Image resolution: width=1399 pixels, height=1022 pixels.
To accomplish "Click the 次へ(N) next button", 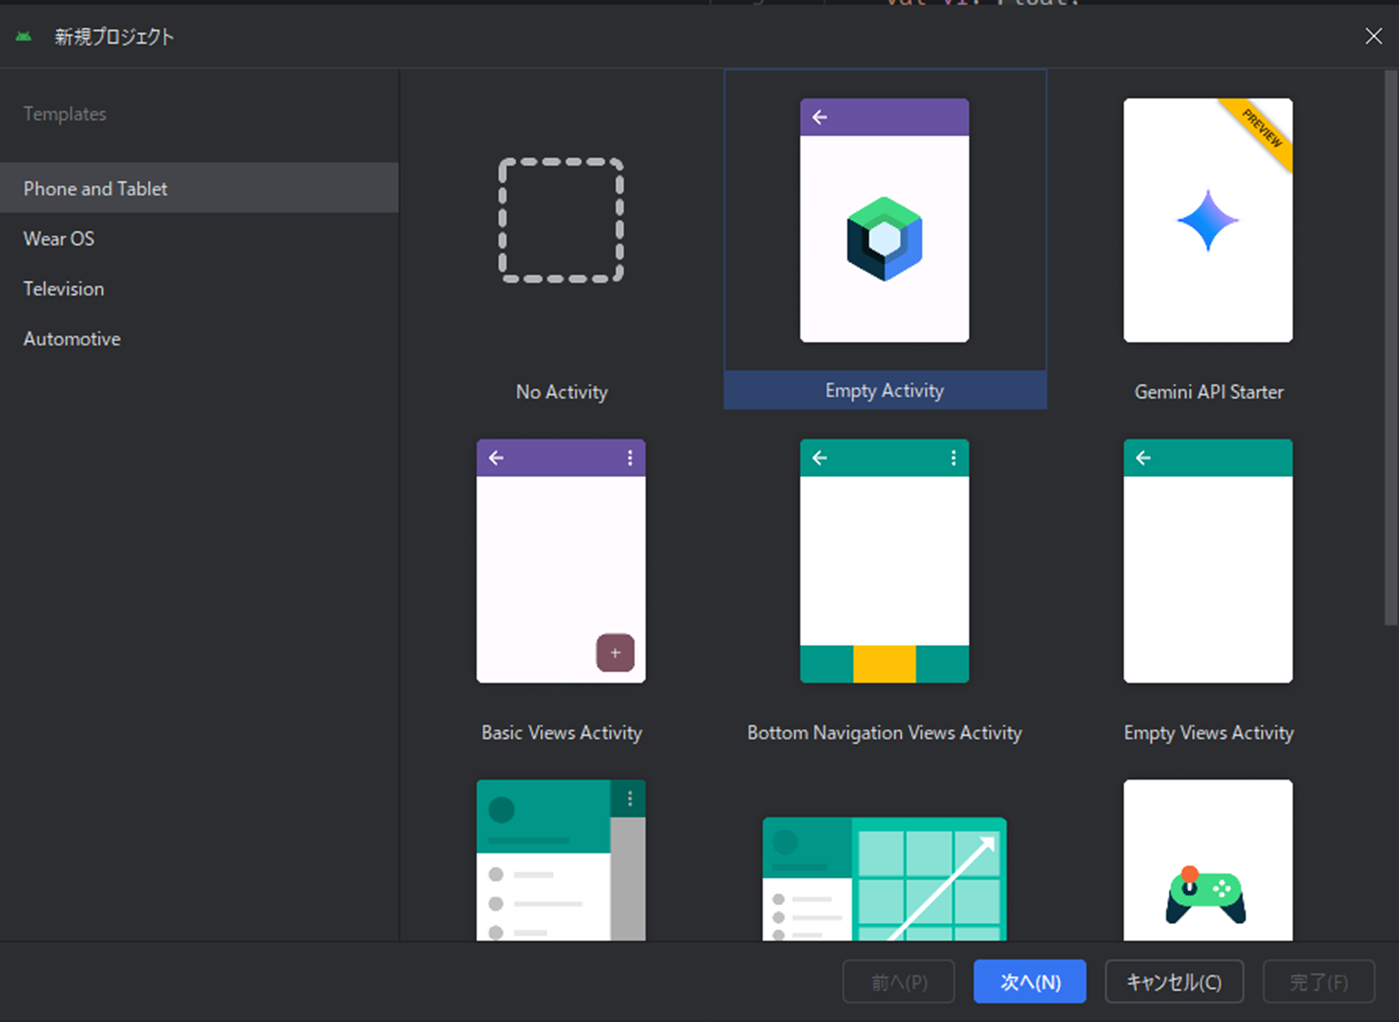I will [x=1030, y=982].
